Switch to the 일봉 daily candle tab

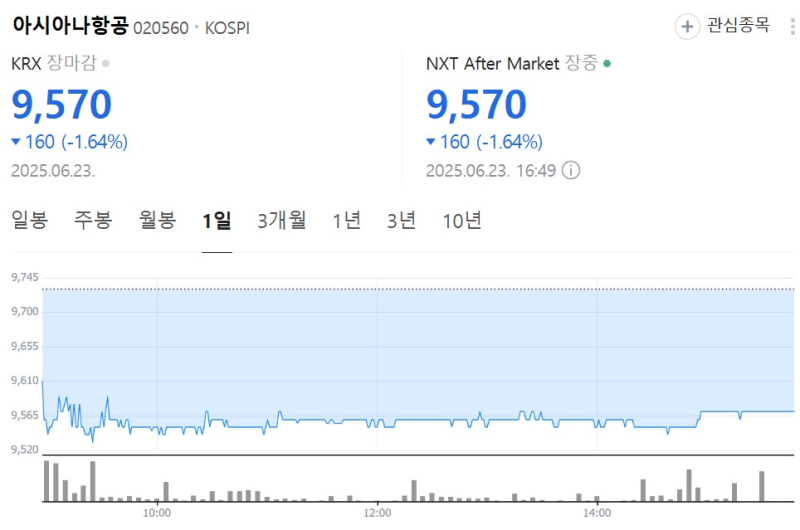tap(30, 220)
